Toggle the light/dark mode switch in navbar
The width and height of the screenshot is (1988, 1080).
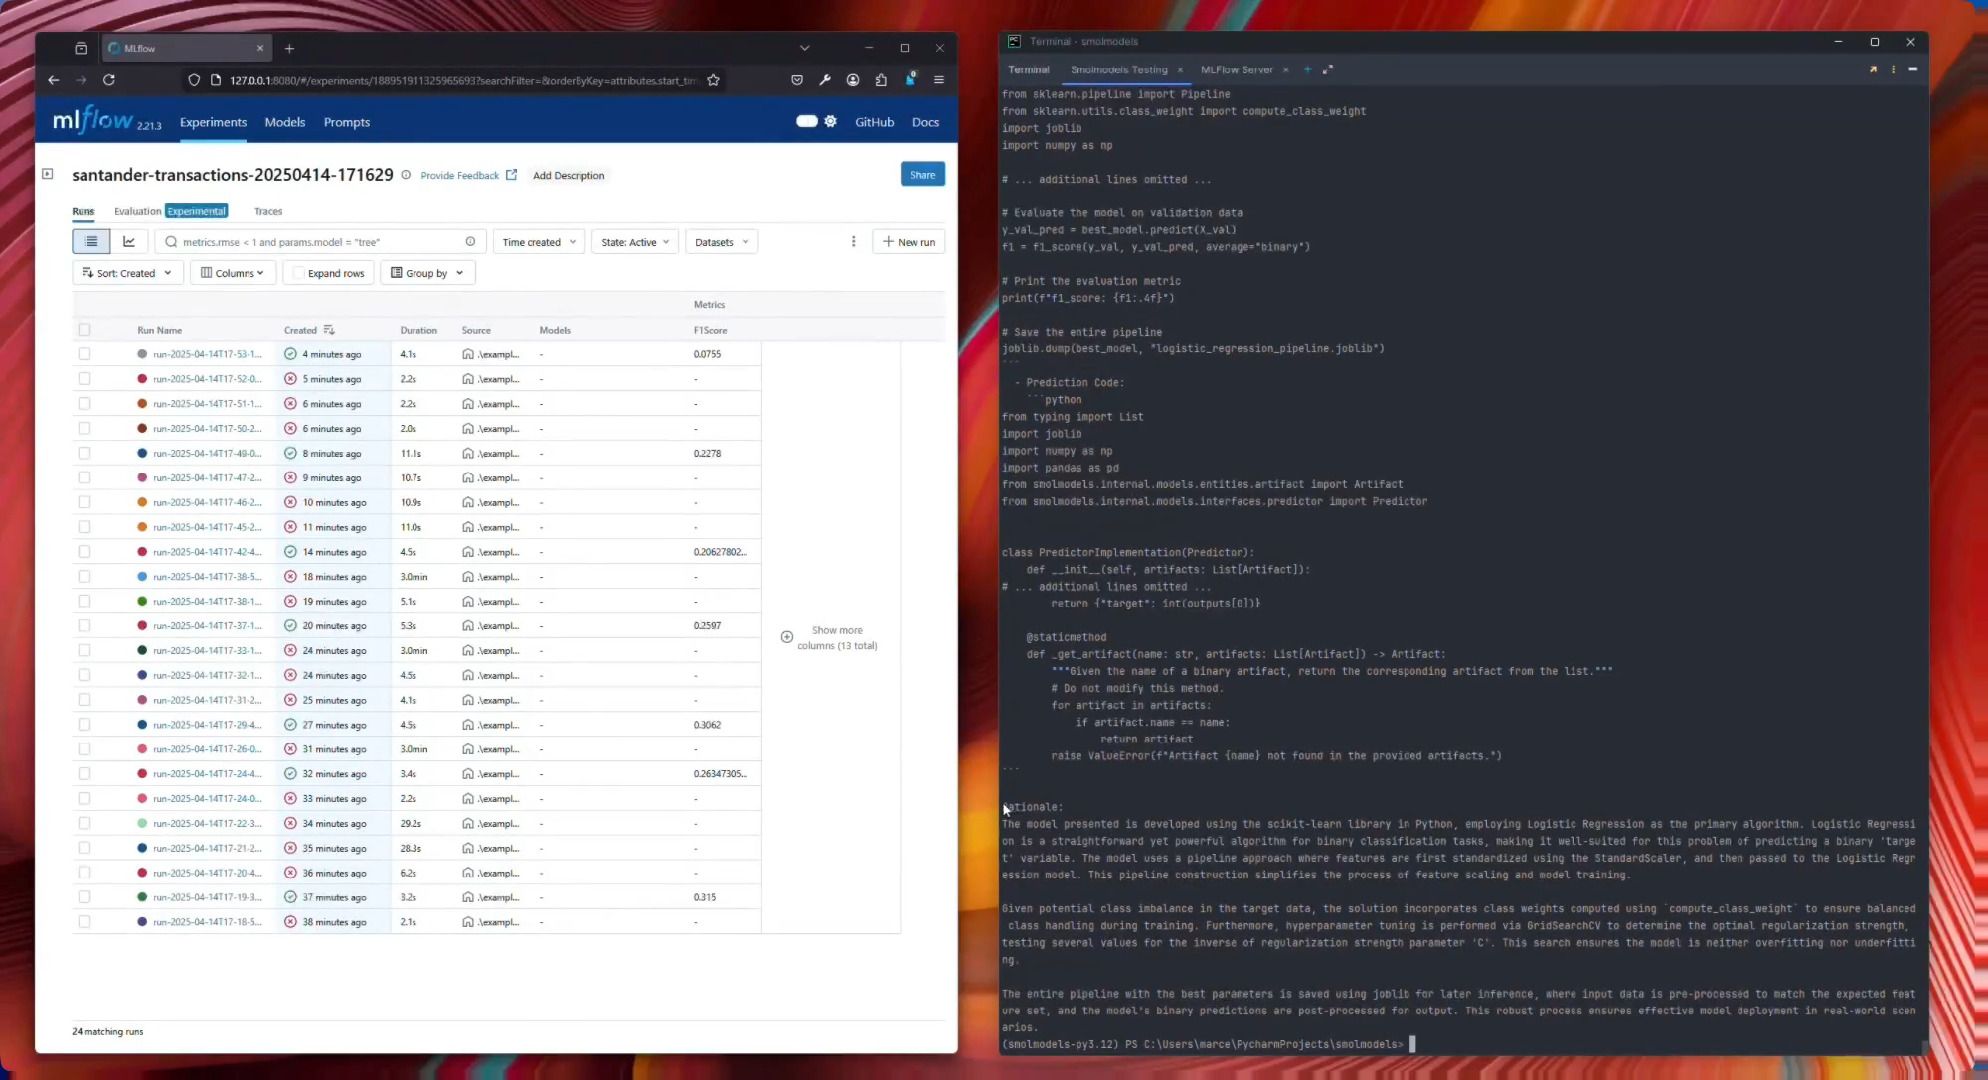[806, 120]
